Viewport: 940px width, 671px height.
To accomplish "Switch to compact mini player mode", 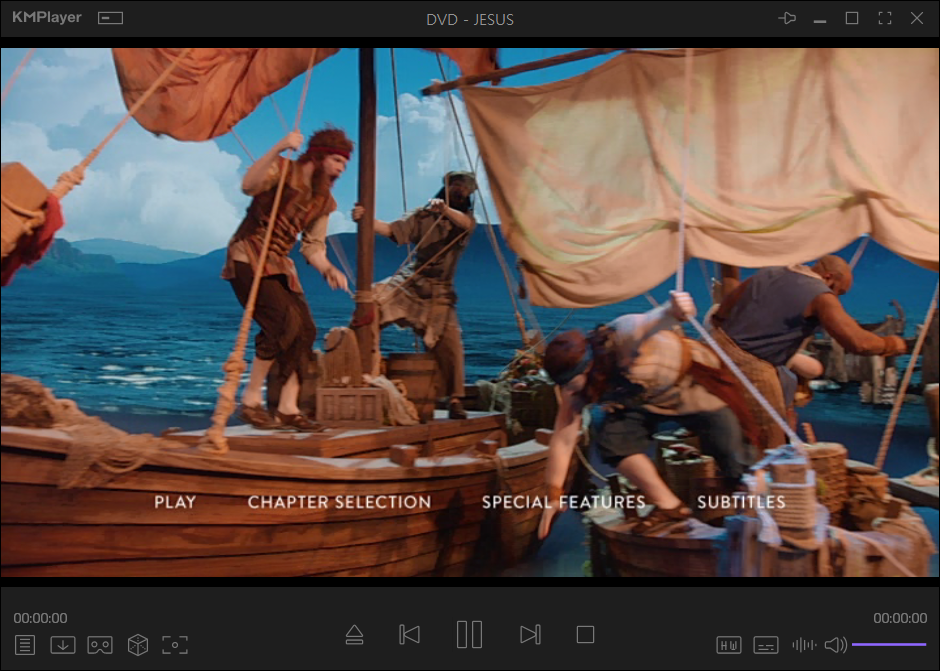I will (110, 18).
